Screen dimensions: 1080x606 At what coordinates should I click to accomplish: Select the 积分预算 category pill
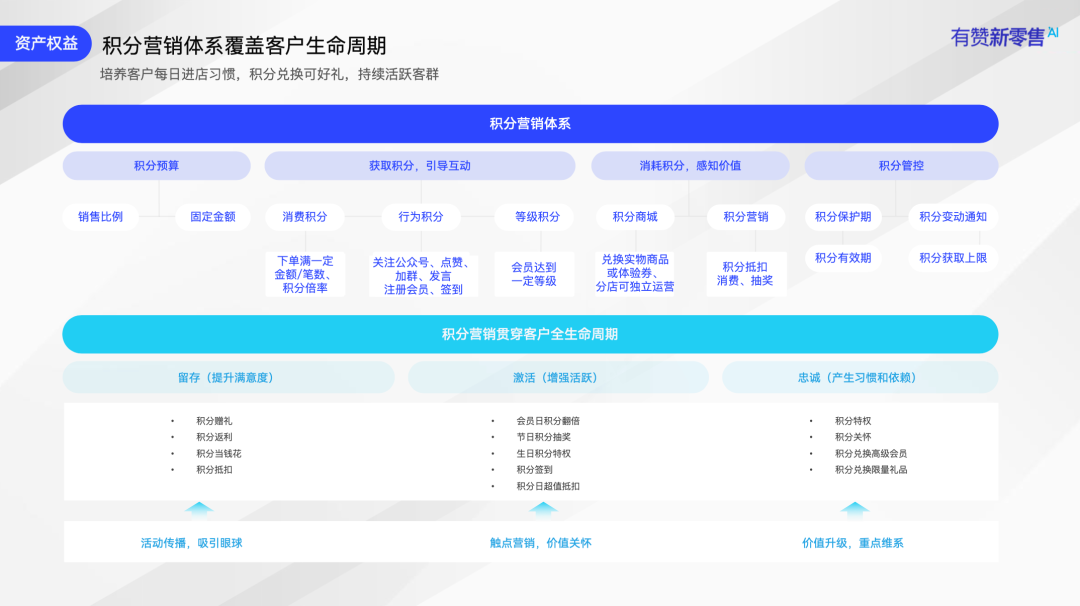click(156, 166)
